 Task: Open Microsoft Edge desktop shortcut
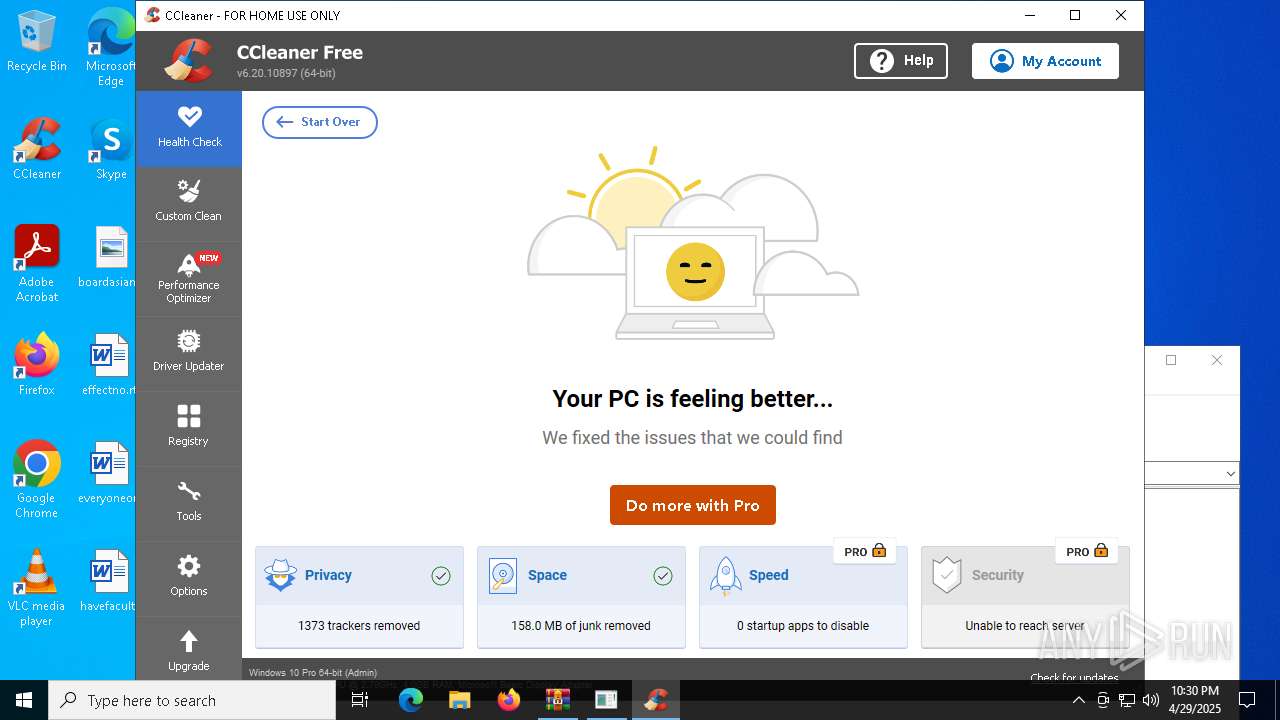pyautogui.click(x=111, y=47)
